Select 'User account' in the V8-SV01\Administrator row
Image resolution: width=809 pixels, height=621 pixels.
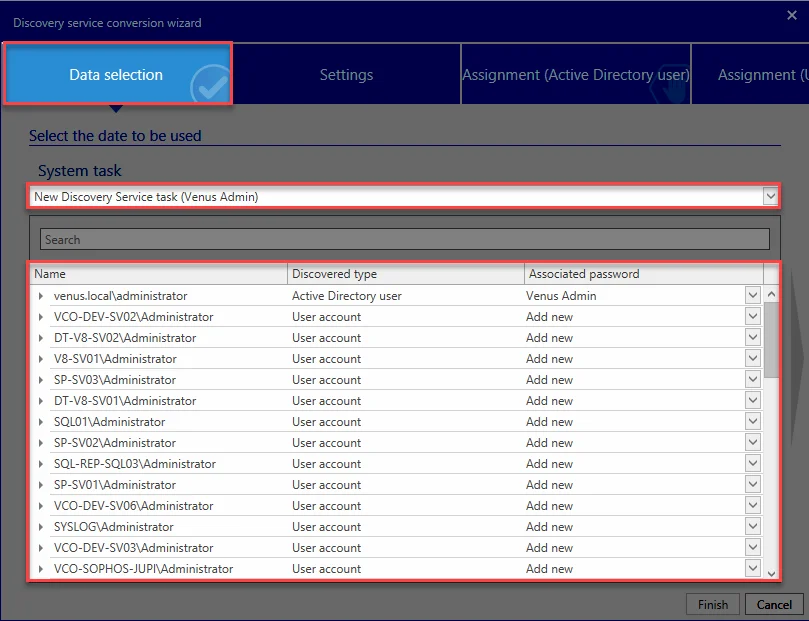pos(326,358)
